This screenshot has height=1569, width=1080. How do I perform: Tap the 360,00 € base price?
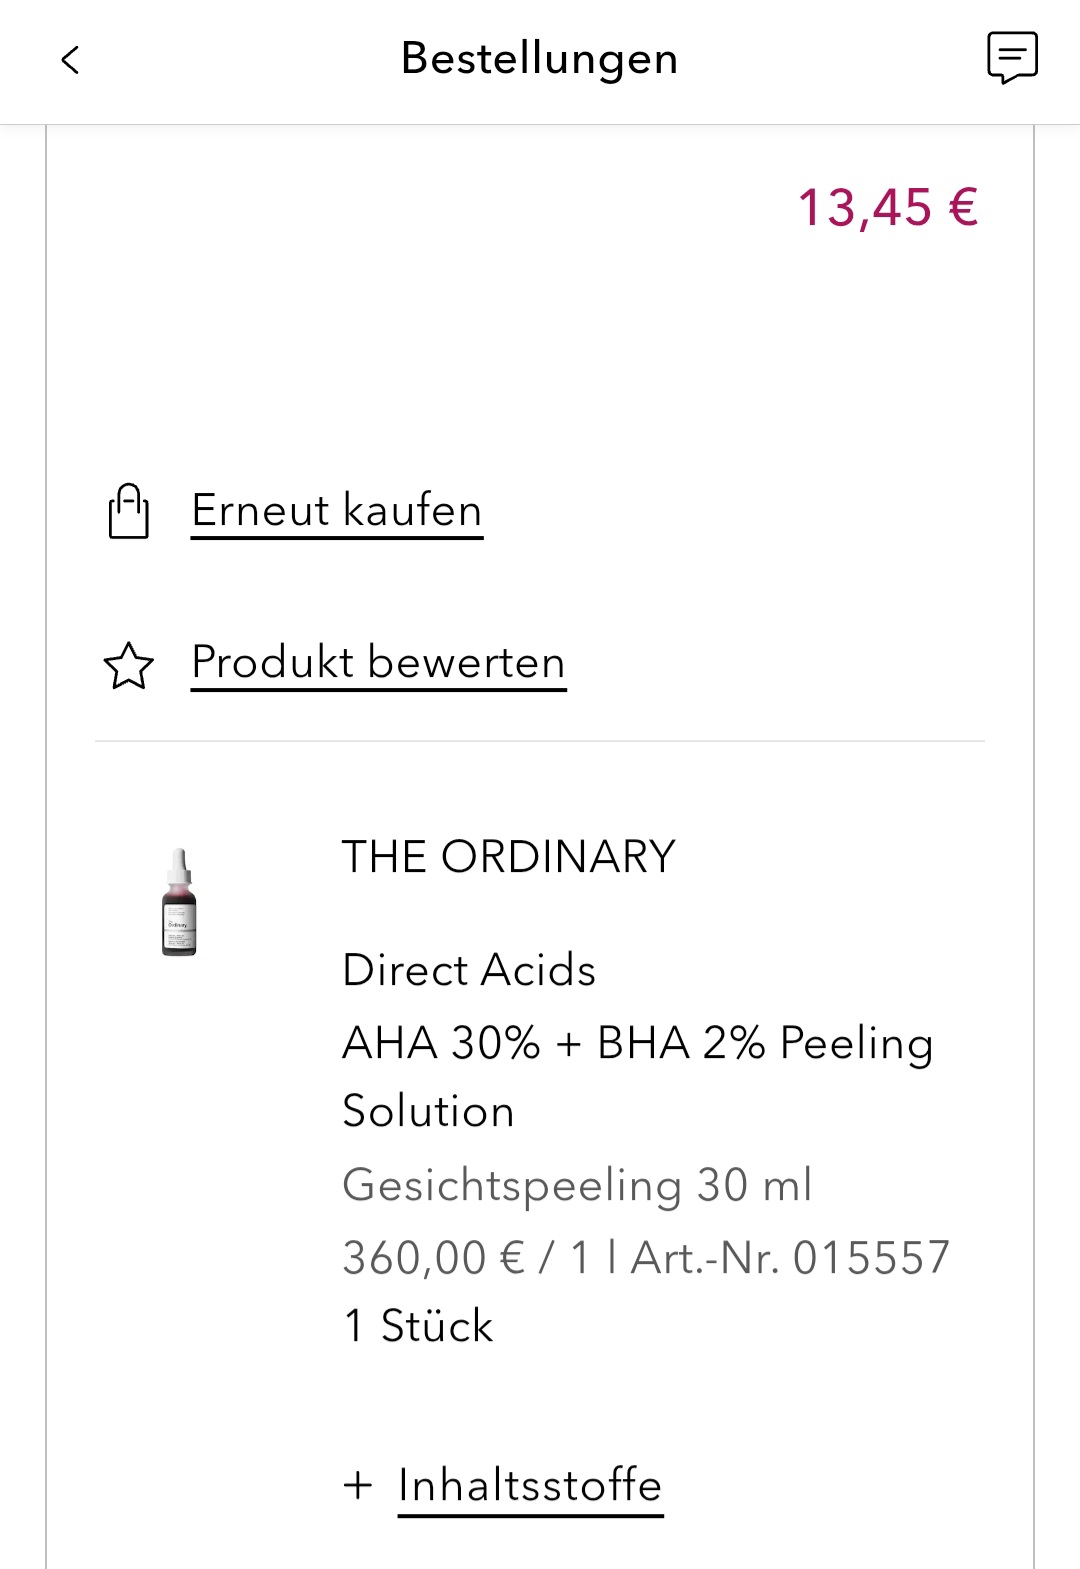[433, 1257]
